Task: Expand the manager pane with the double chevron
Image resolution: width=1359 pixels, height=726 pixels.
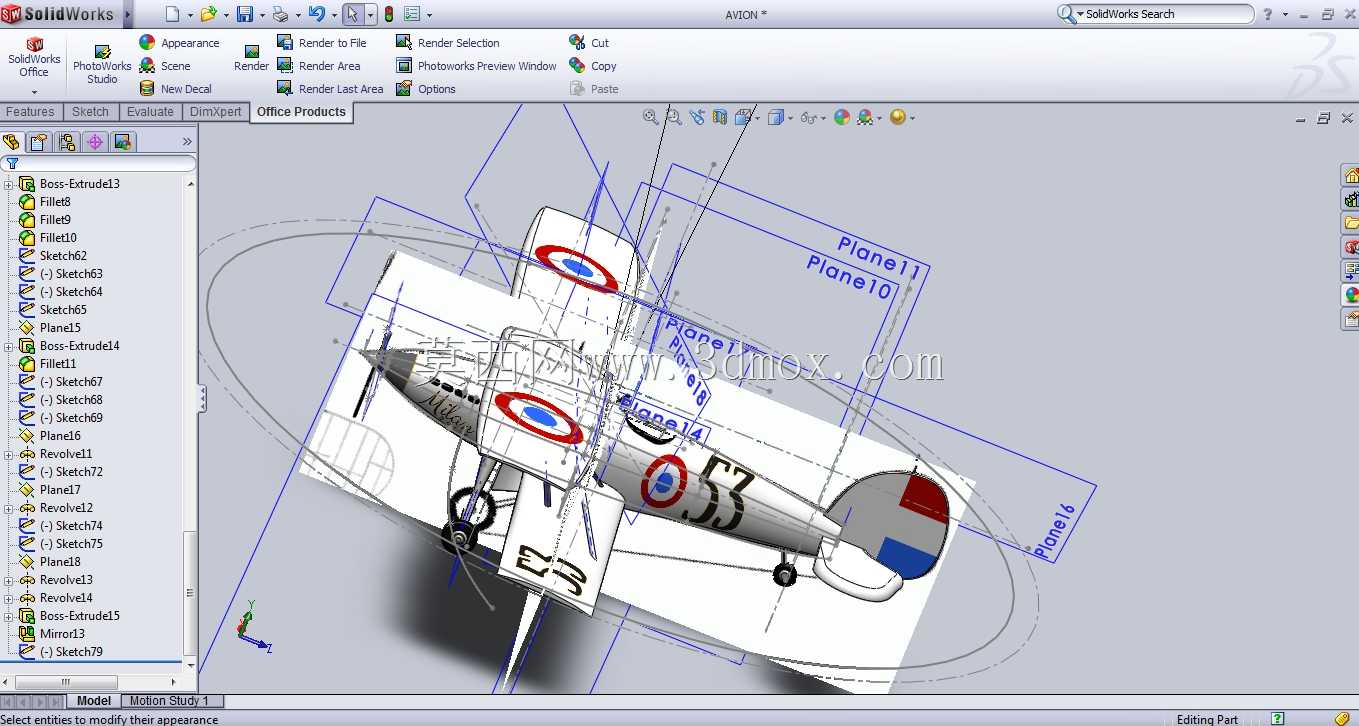Action: tap(187, 142)
